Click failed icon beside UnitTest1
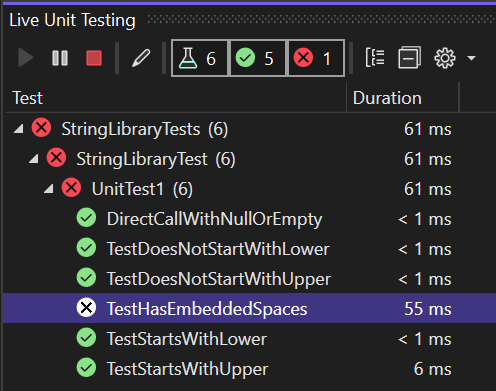This screenshot has height=391, width=496. coord(71,187)
